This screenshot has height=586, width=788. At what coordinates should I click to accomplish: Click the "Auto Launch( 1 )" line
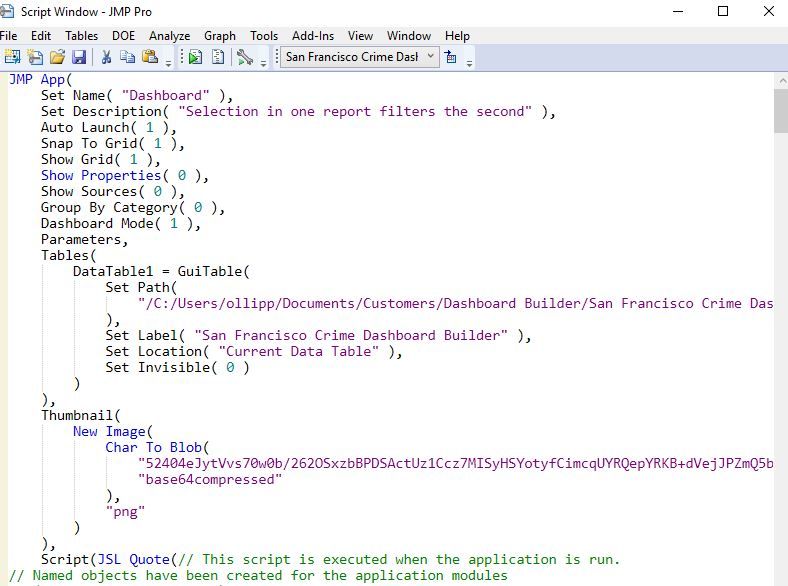[109, 128]
